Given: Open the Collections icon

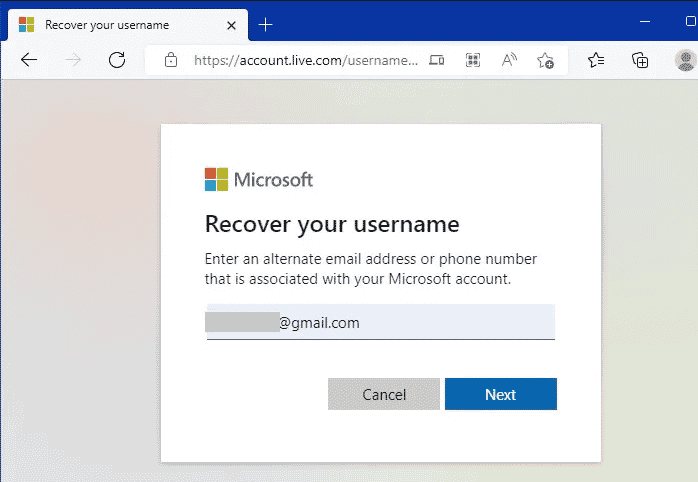Looking at the screenshot, I should (x=640, y=60).
